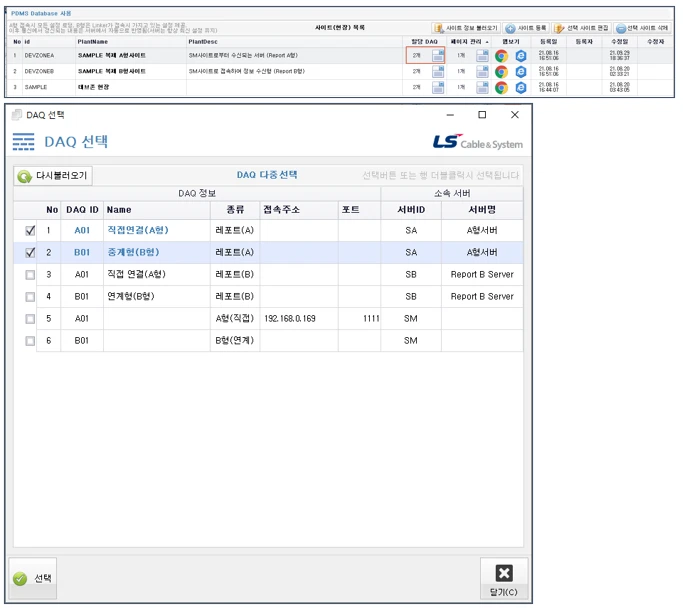The width and height of the screenshot is (683, 613).
Task: Click PlantName column header
Action: point(130,42)
